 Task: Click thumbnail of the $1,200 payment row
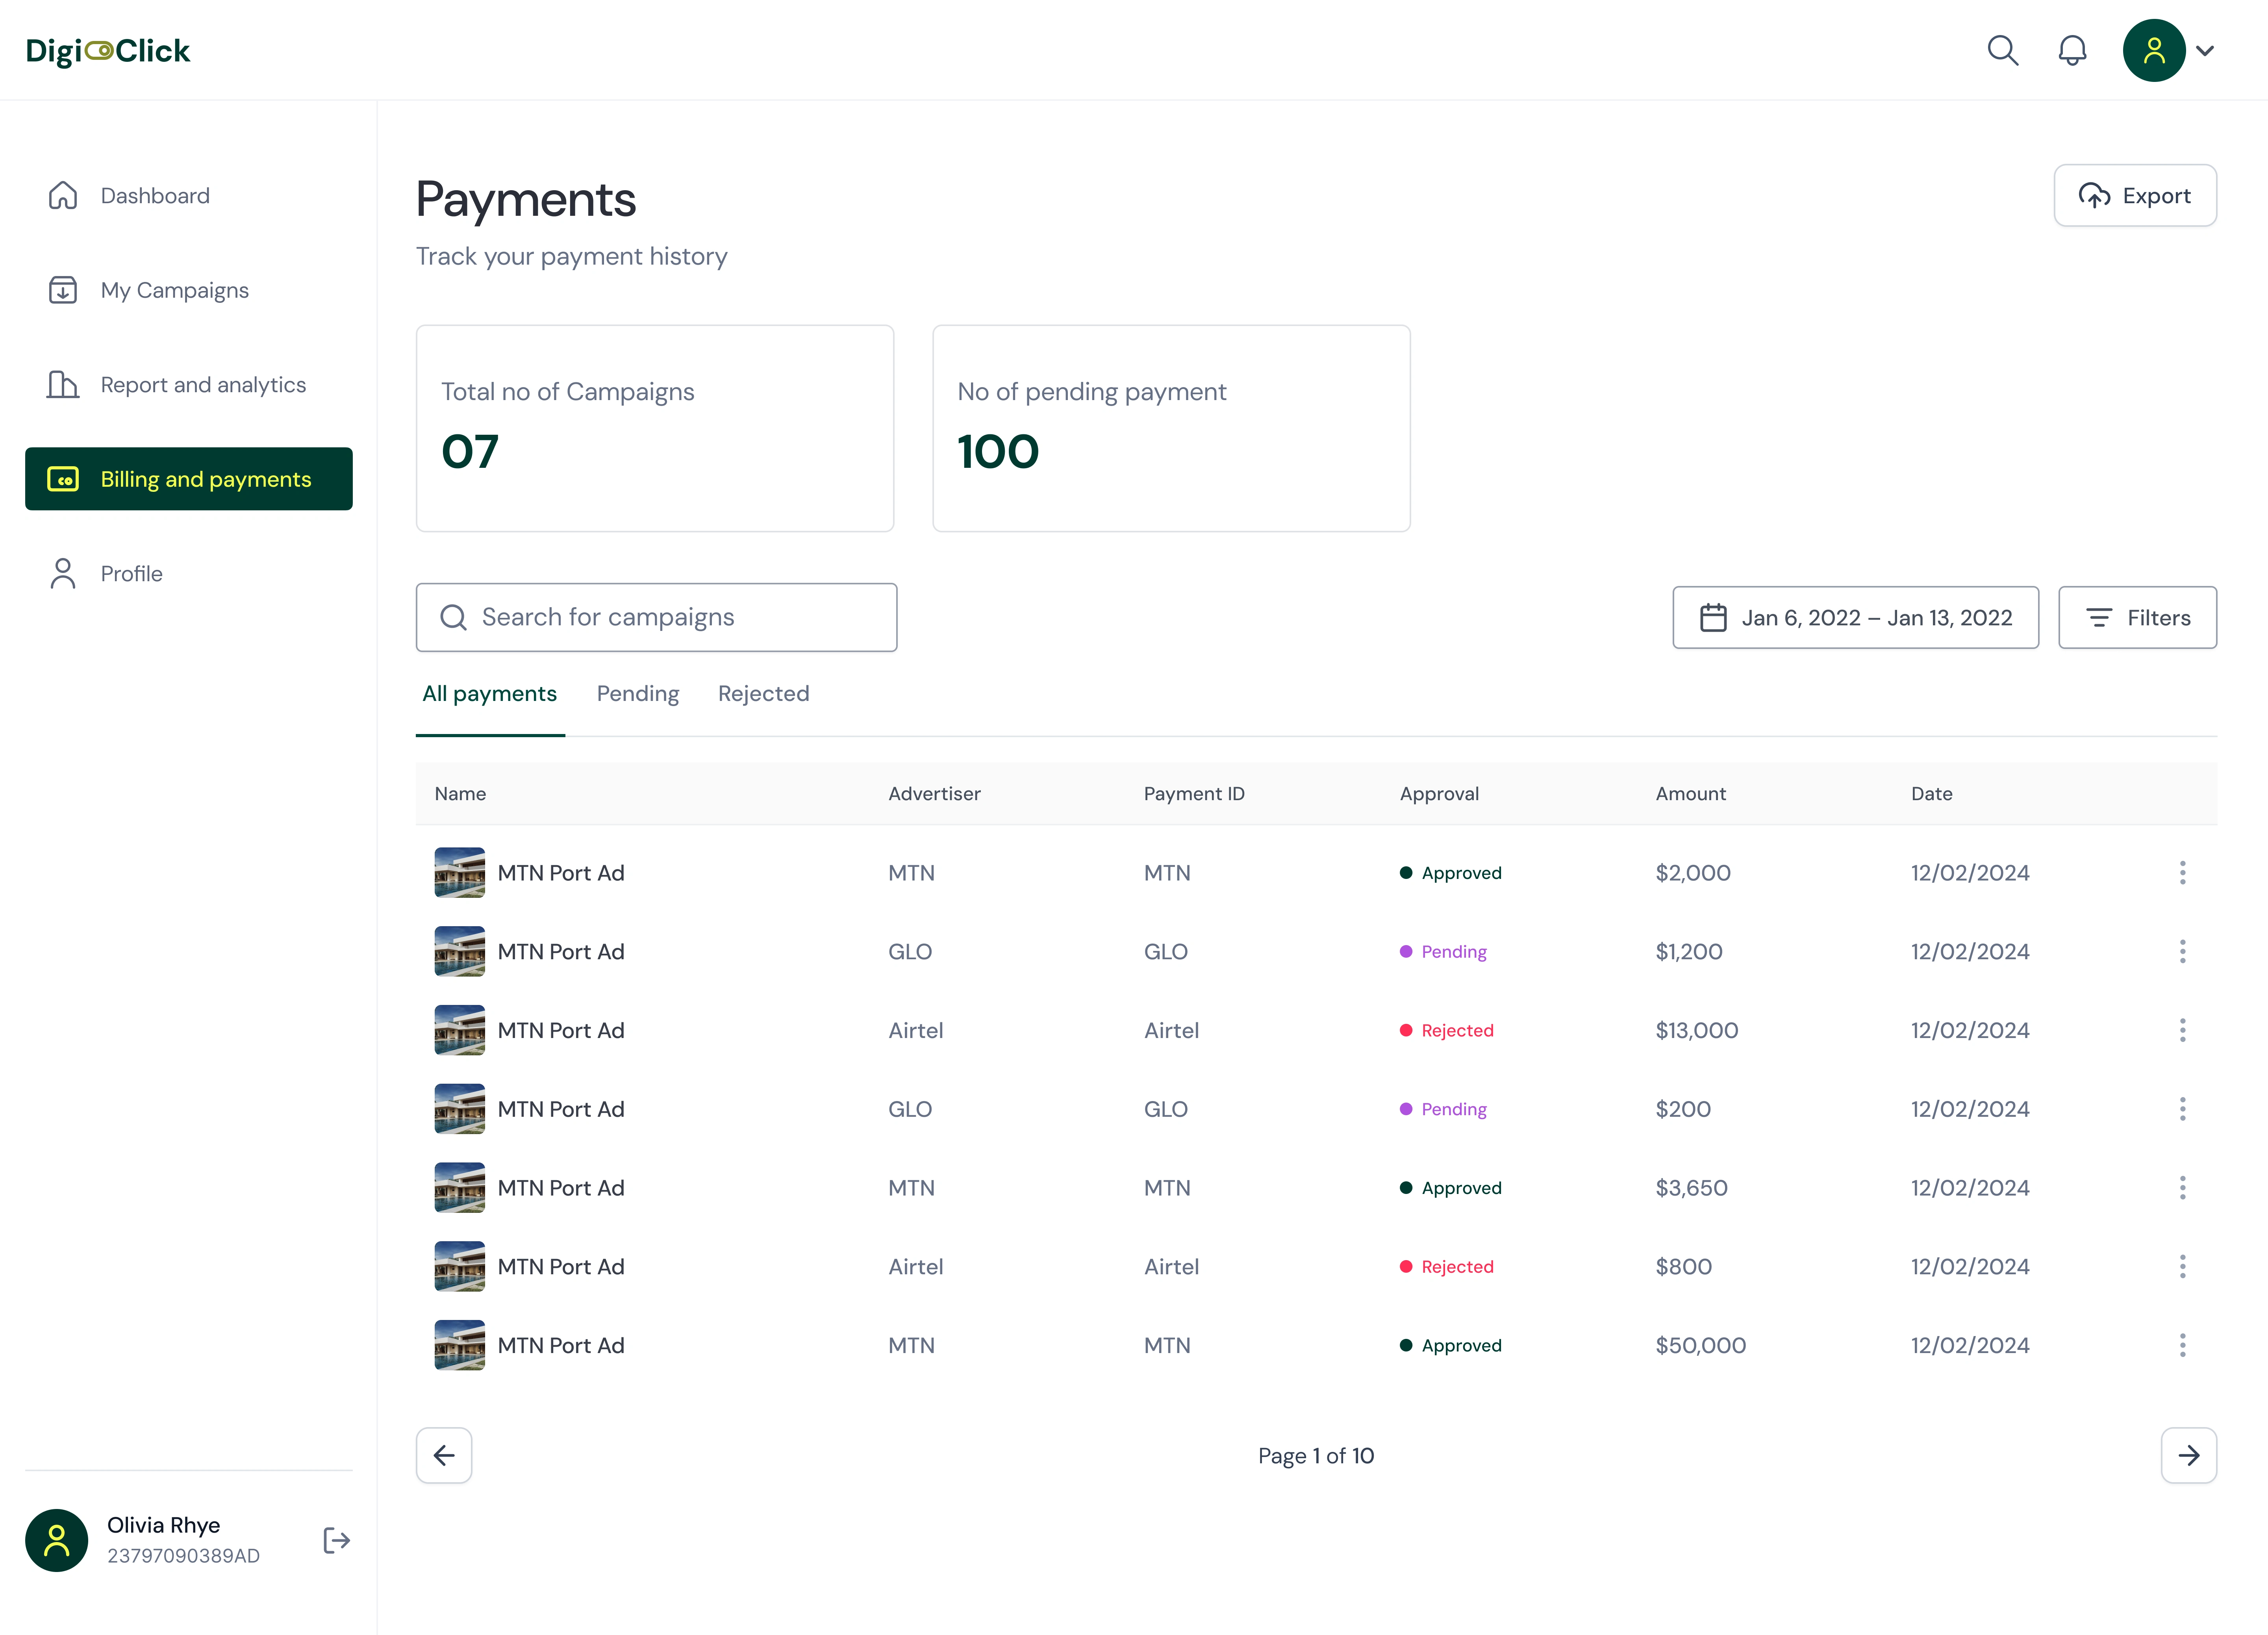(460, 951)
